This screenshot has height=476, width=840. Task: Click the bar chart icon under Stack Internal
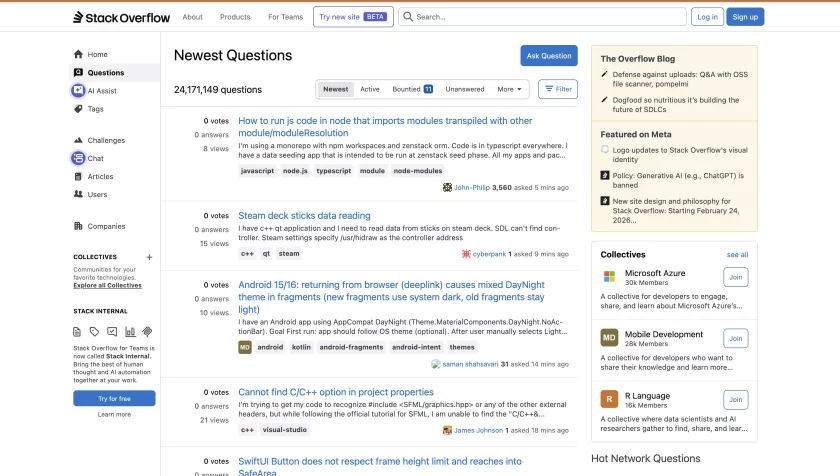point(130,332)
